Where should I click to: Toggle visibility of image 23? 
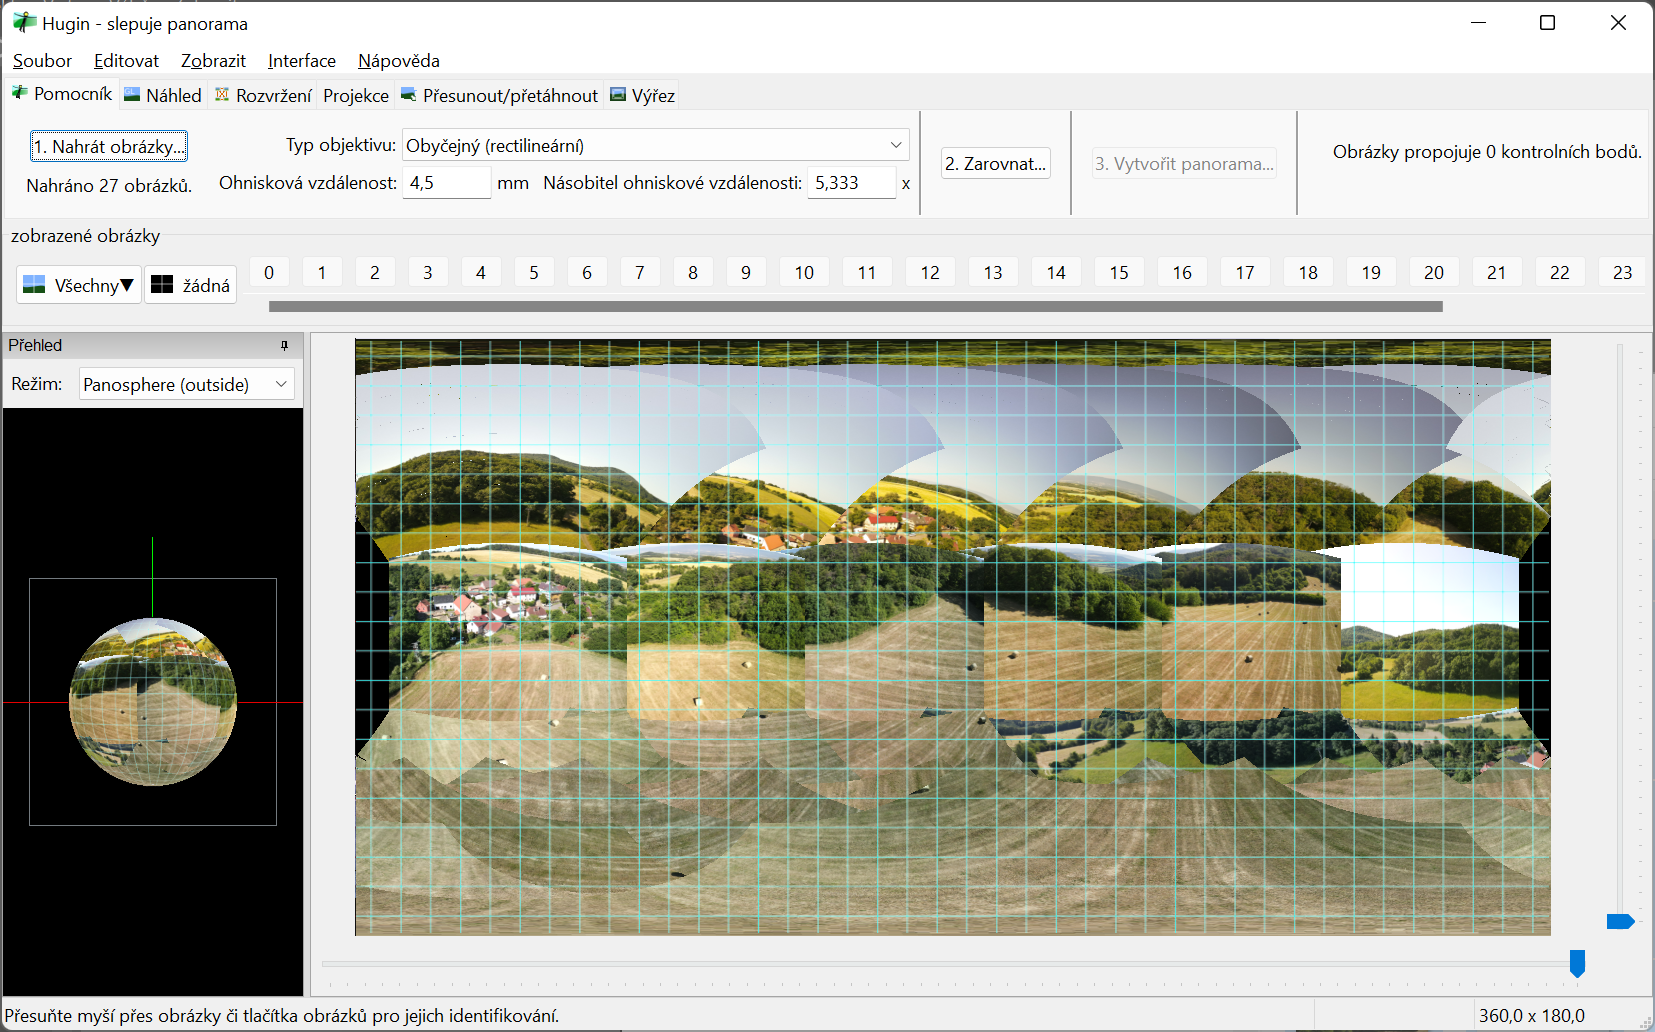pyautogui.click(x=1621, y=272)
